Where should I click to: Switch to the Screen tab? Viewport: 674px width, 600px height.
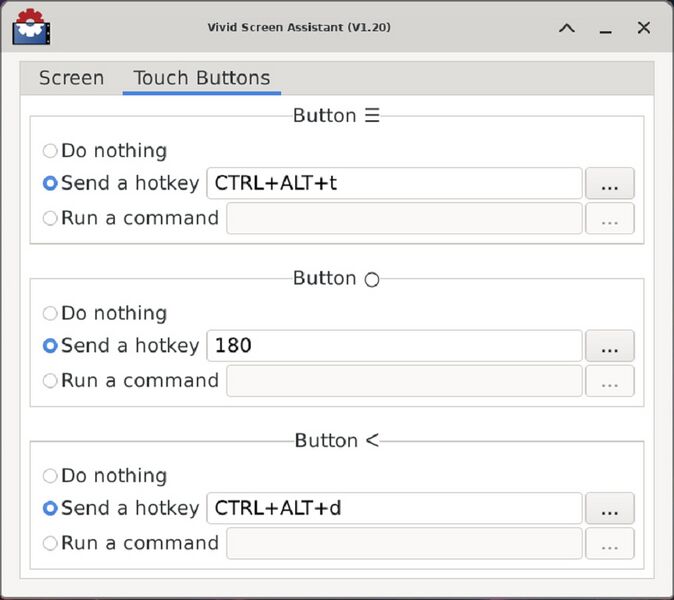(71, 78)
